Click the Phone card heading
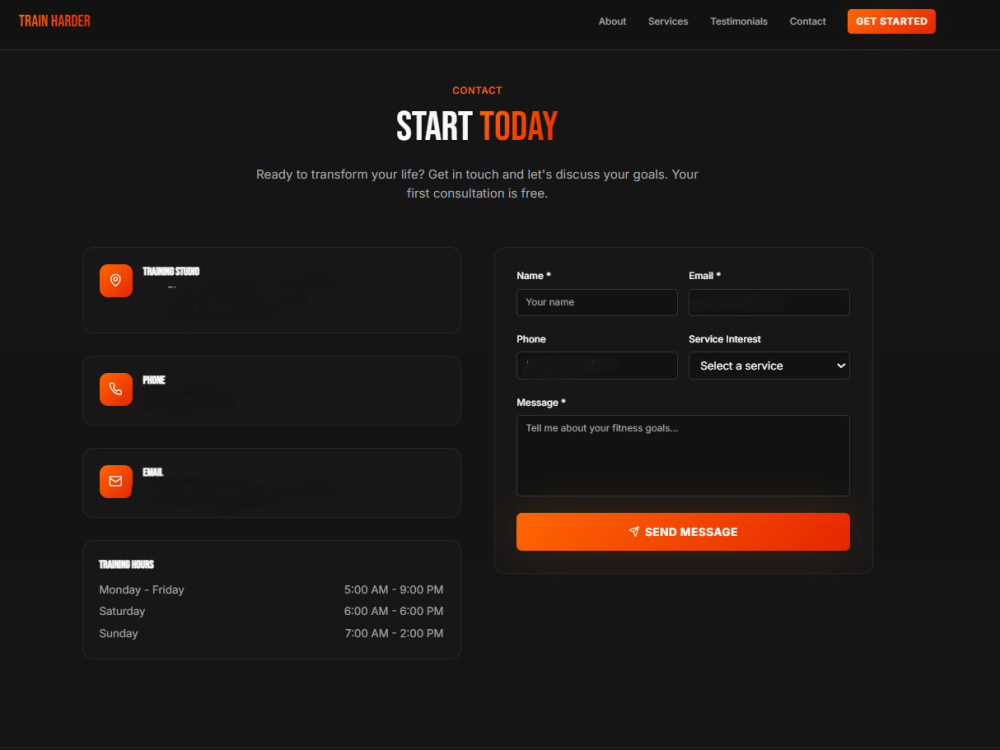This screenshot has width=1000, height=750. [154, 380]
